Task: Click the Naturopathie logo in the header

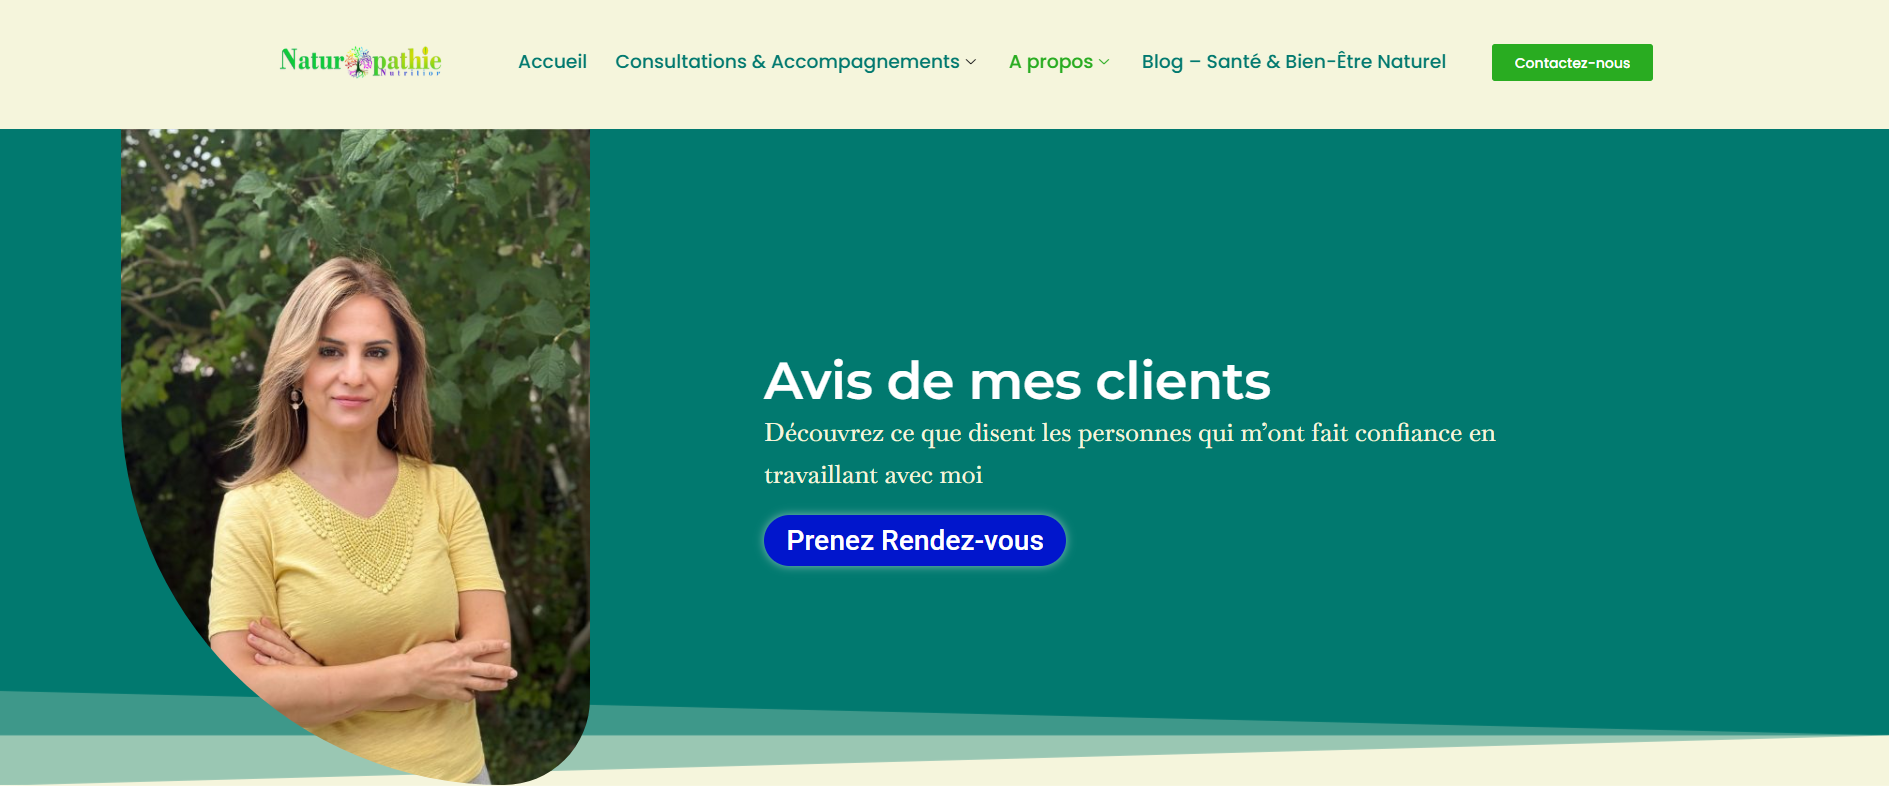Action: tap(360, 61)
